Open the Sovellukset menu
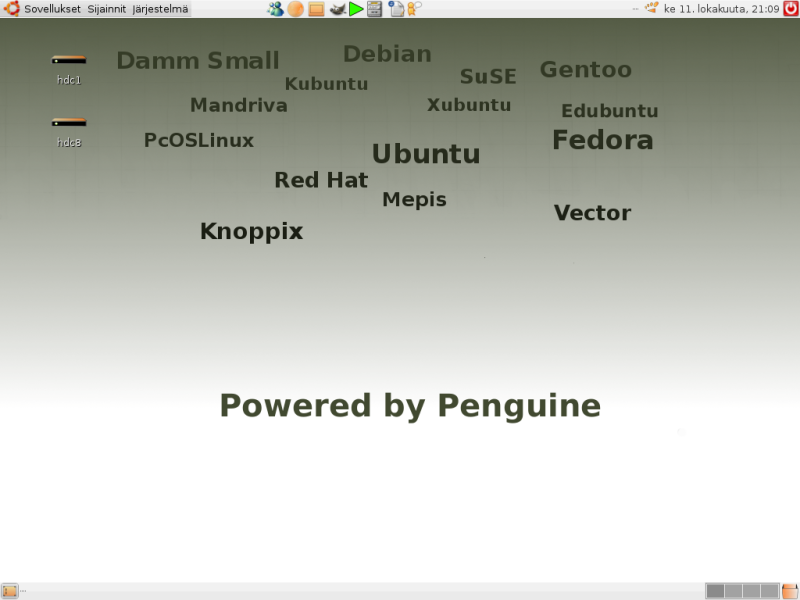Image resolution: width=800 pixels, height=600 pixels. (x=52, y=9)
